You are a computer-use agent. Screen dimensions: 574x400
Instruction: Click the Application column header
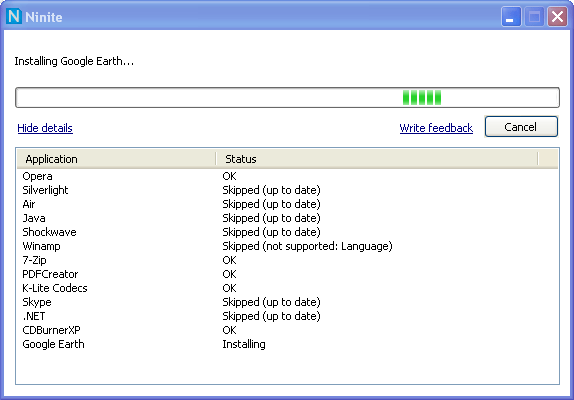click(x=116, y=159)
